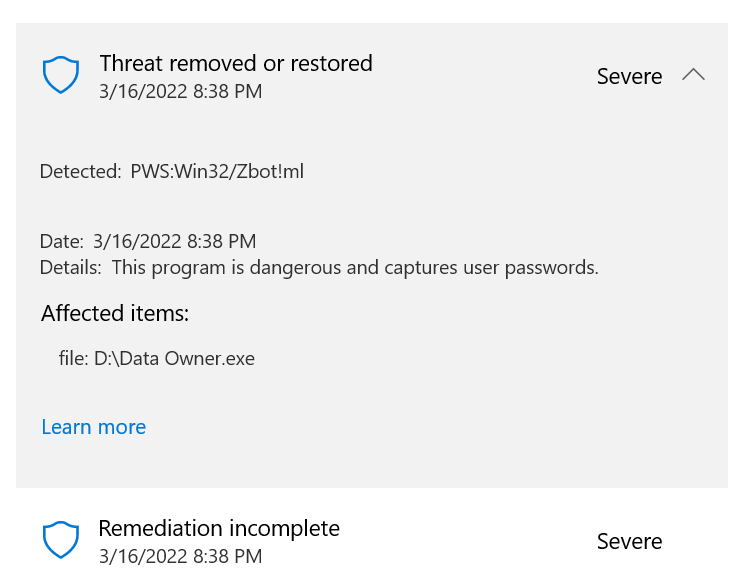The width and height of the screenshot is (740, 581).
Task: Click the Date line in threat details
Action: coord(148,241)
